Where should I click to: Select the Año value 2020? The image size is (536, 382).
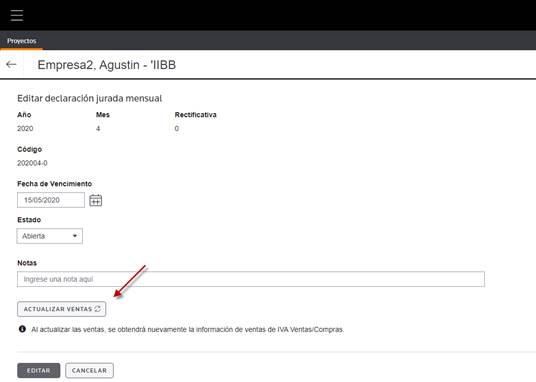pos(25,129)
